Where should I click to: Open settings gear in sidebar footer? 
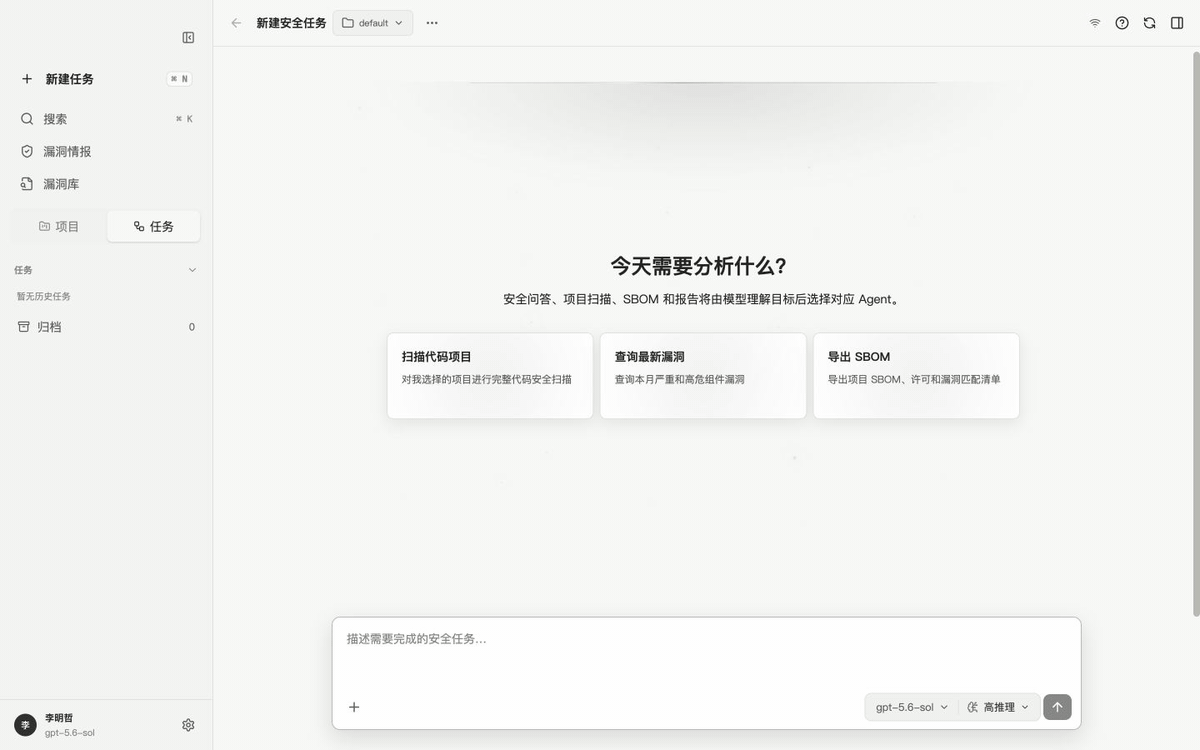tap(188, 725)
